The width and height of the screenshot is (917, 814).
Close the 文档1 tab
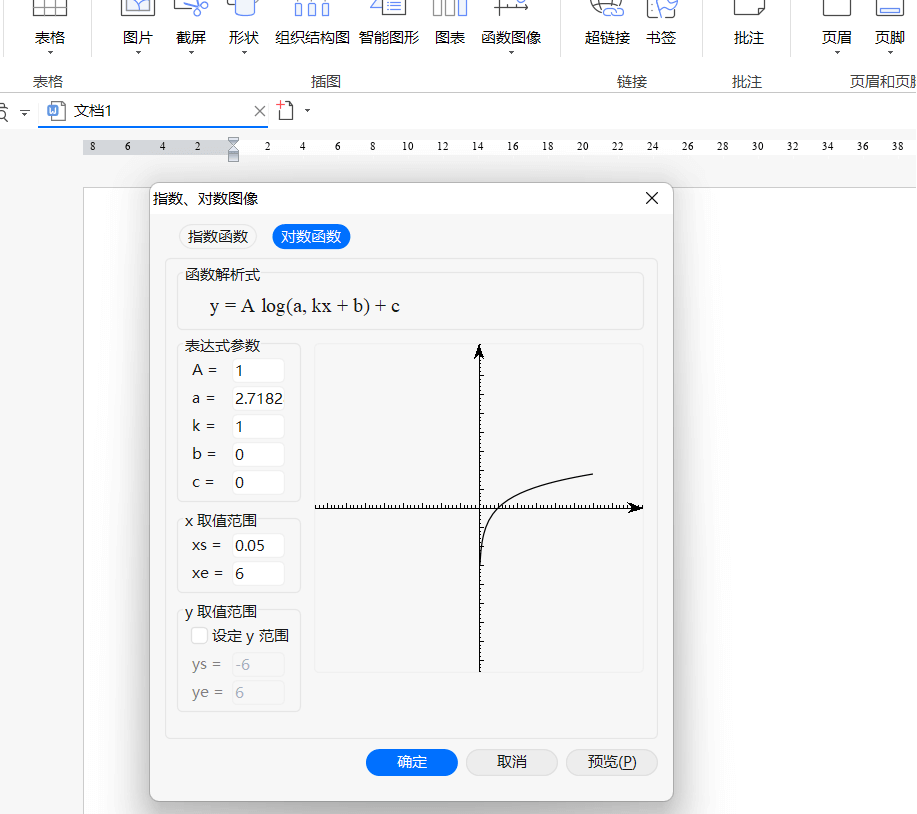pos(260,111)
